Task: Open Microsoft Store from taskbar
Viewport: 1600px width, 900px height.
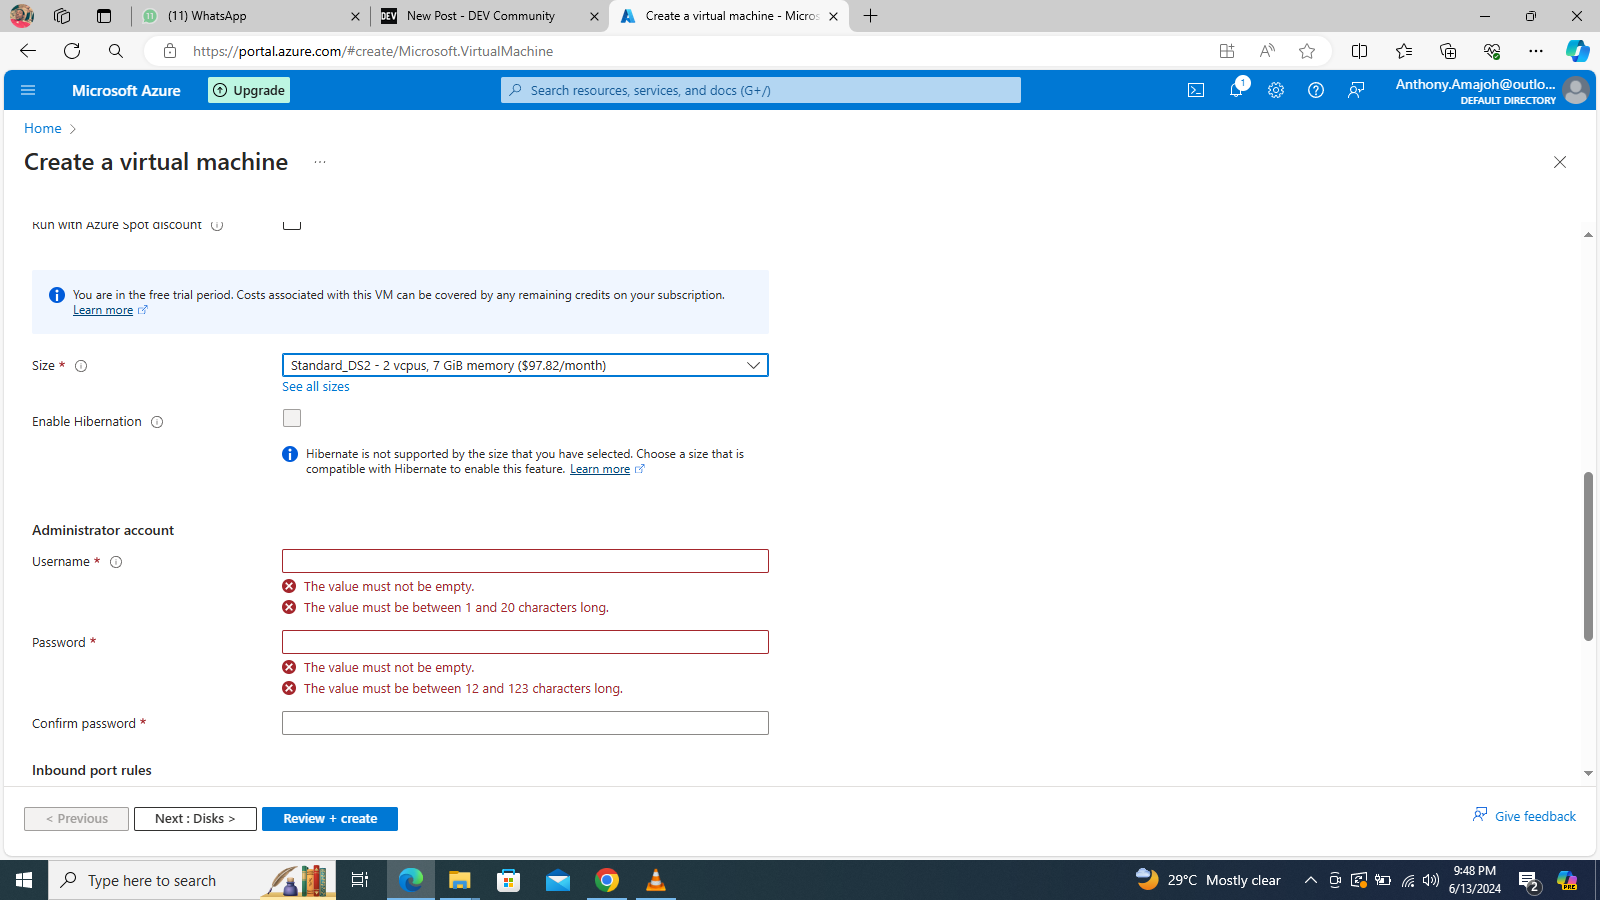Action: 509,880
